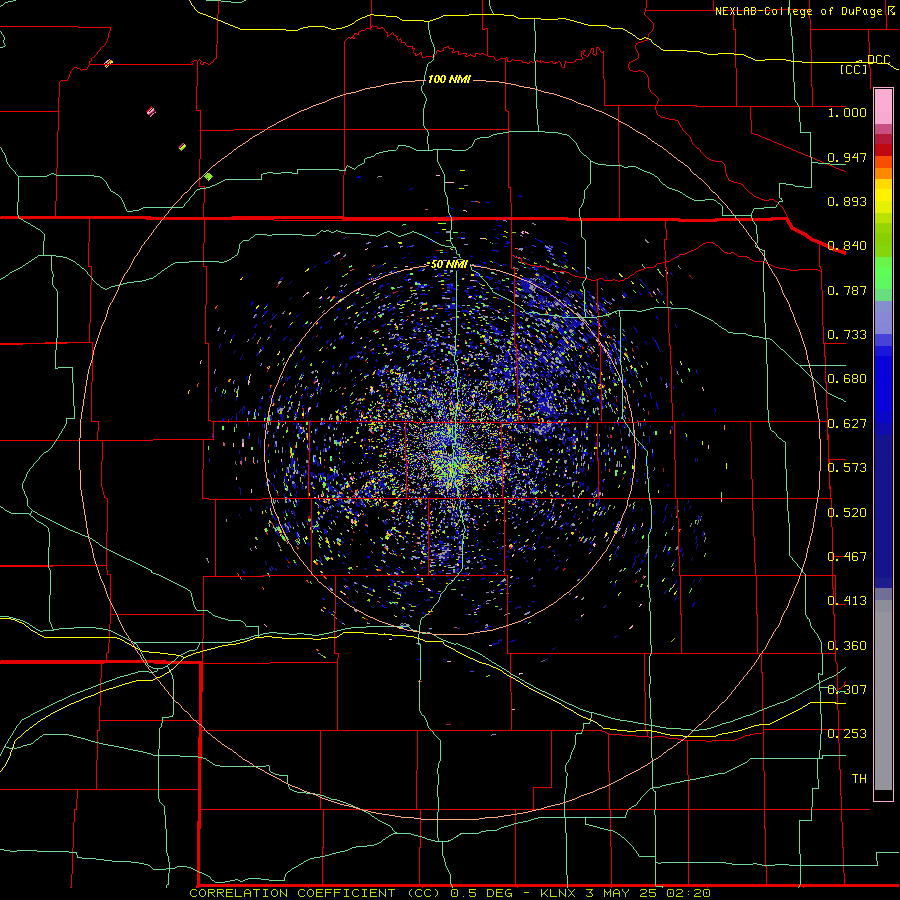Click the TH threshold label on legend
This screenshot has height=900, width=900.
pyautogui.click(x=859, y=779)
